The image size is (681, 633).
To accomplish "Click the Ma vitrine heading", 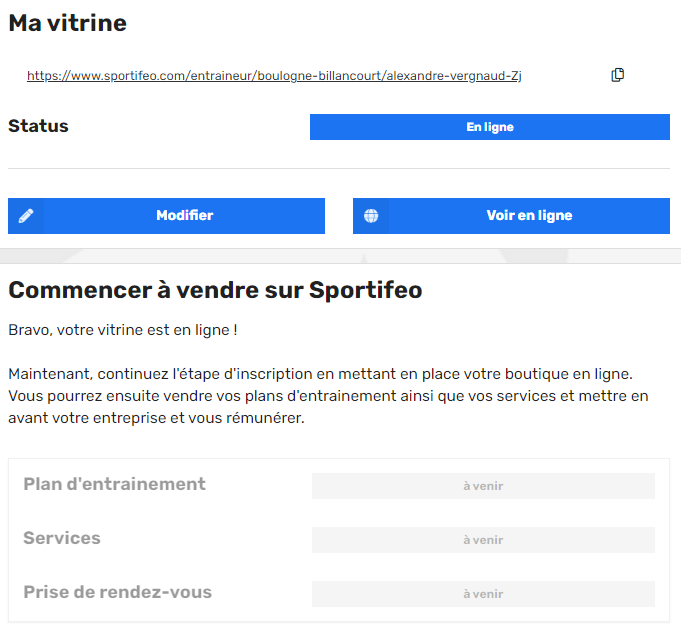I will click(67, 23).
